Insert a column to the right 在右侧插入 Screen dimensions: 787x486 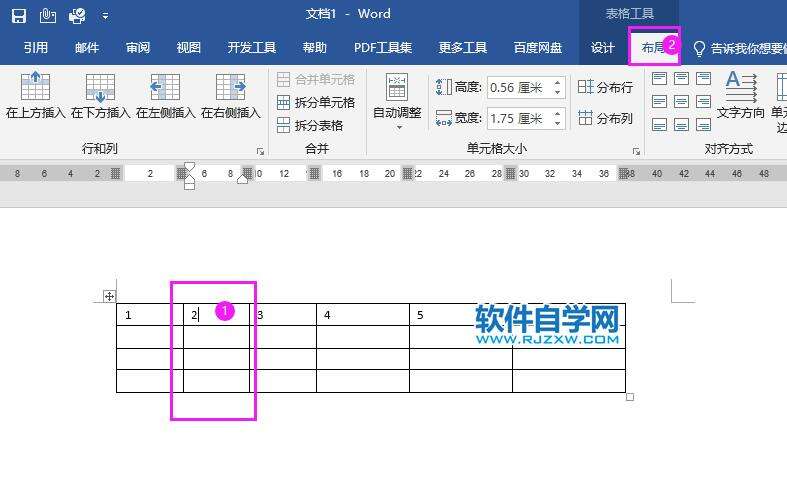pyautogui.click(x=230, y=95)
